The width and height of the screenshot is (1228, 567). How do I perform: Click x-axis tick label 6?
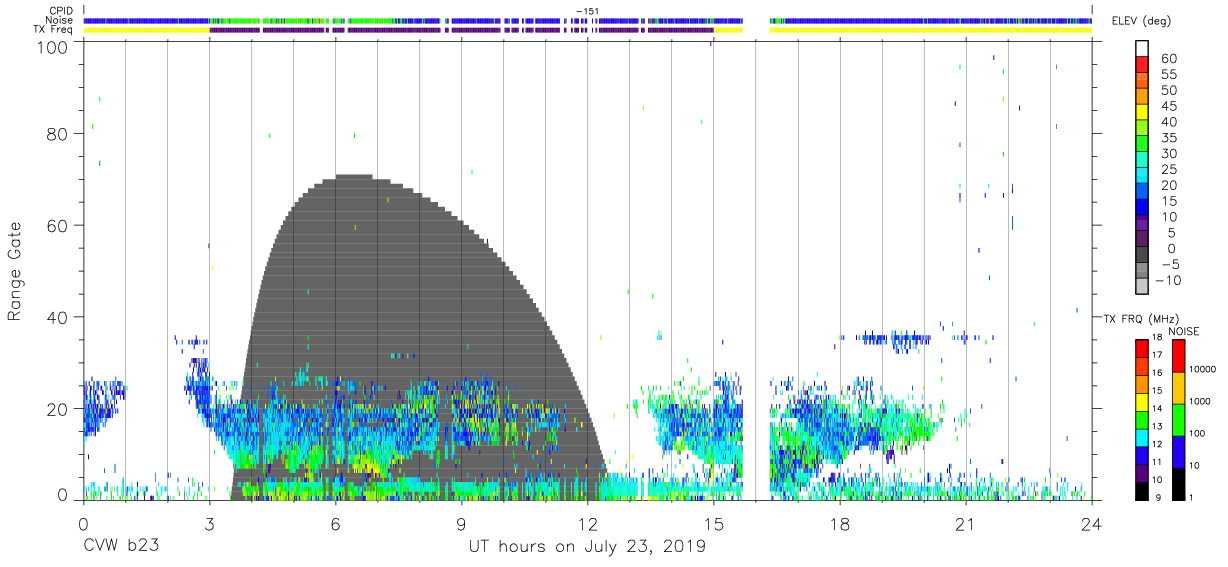click(x=335, y=523)
